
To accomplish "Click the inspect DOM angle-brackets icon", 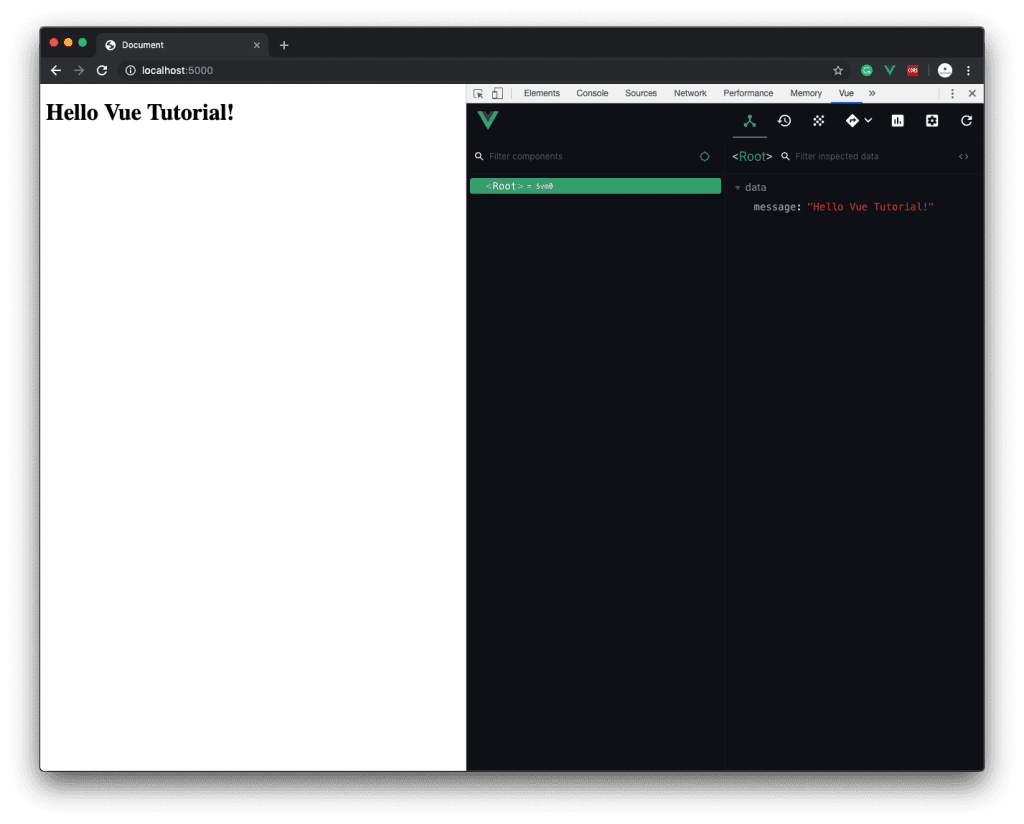I will 963,157.
